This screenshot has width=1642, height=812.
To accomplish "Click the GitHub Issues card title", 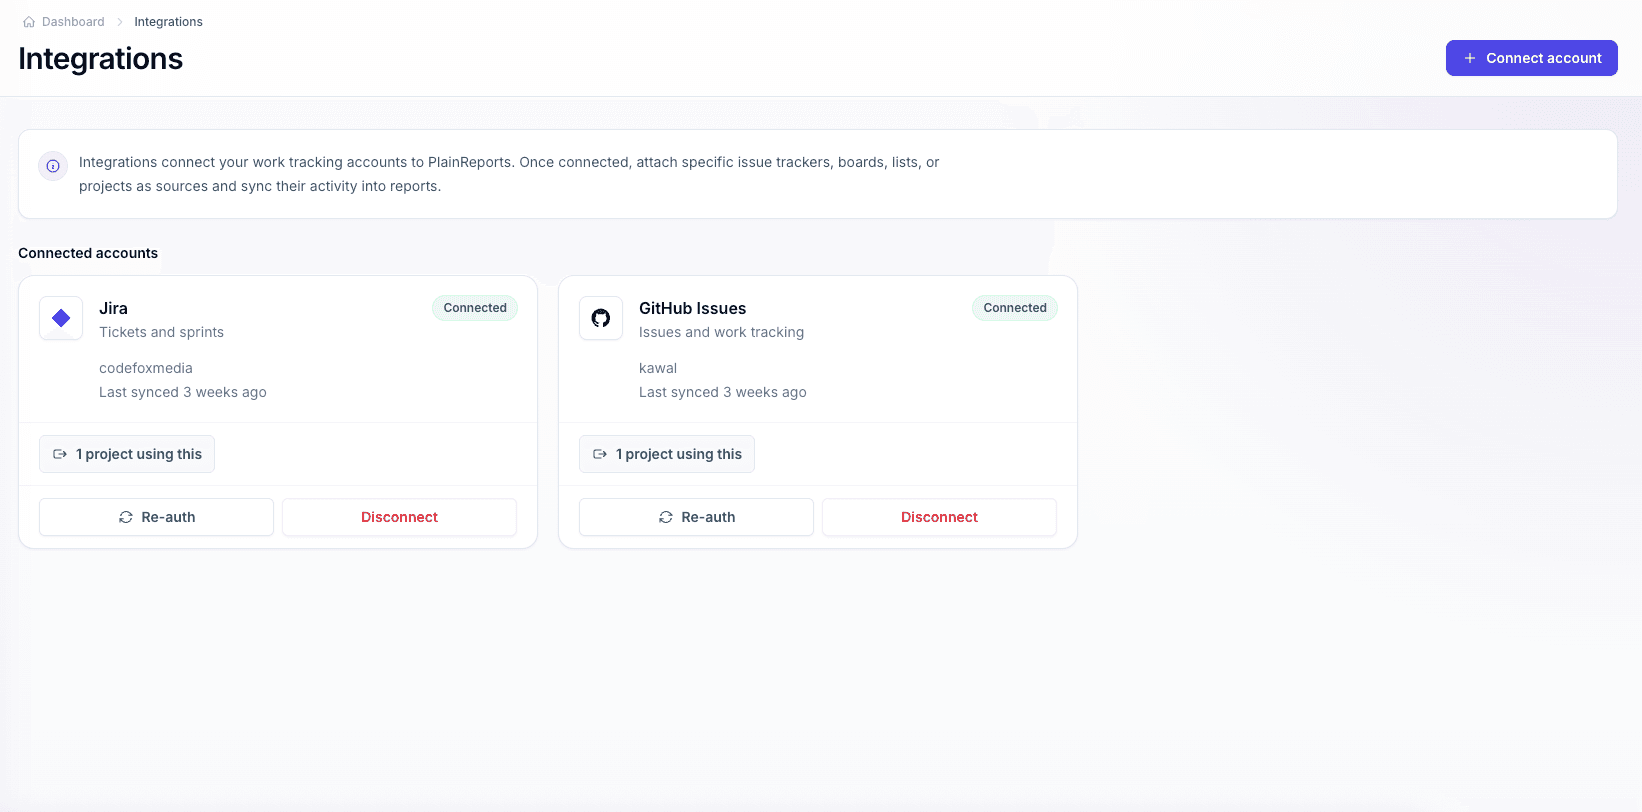I will click(x=692, y=308).
